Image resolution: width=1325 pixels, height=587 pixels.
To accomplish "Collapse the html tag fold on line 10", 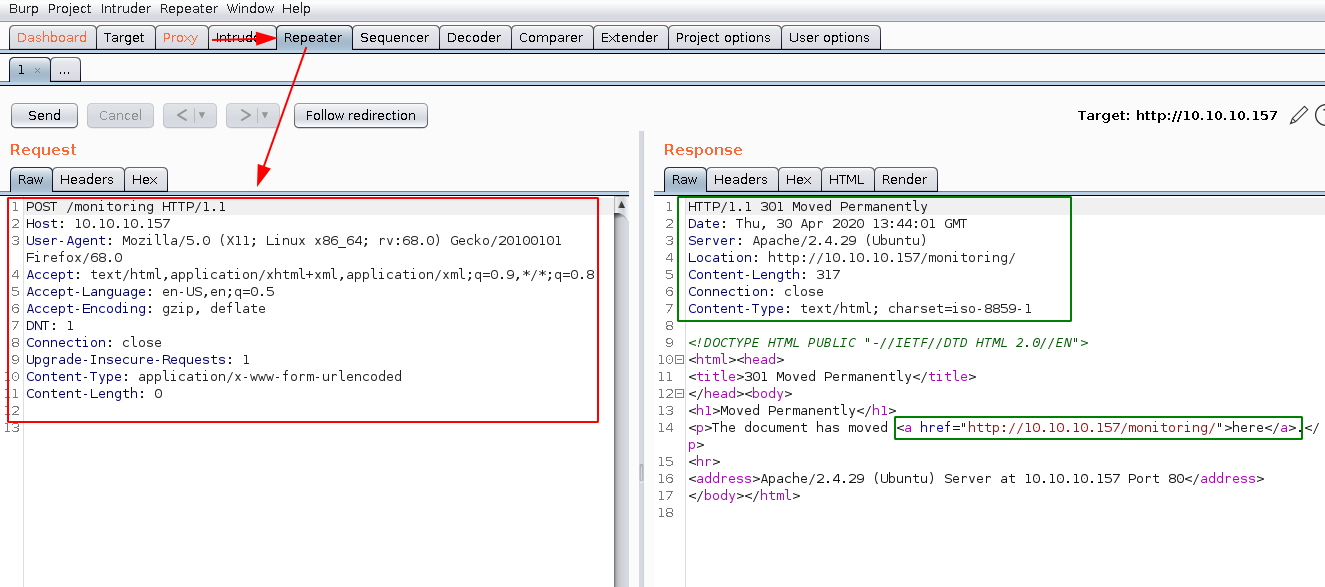I will click(679, 359).
